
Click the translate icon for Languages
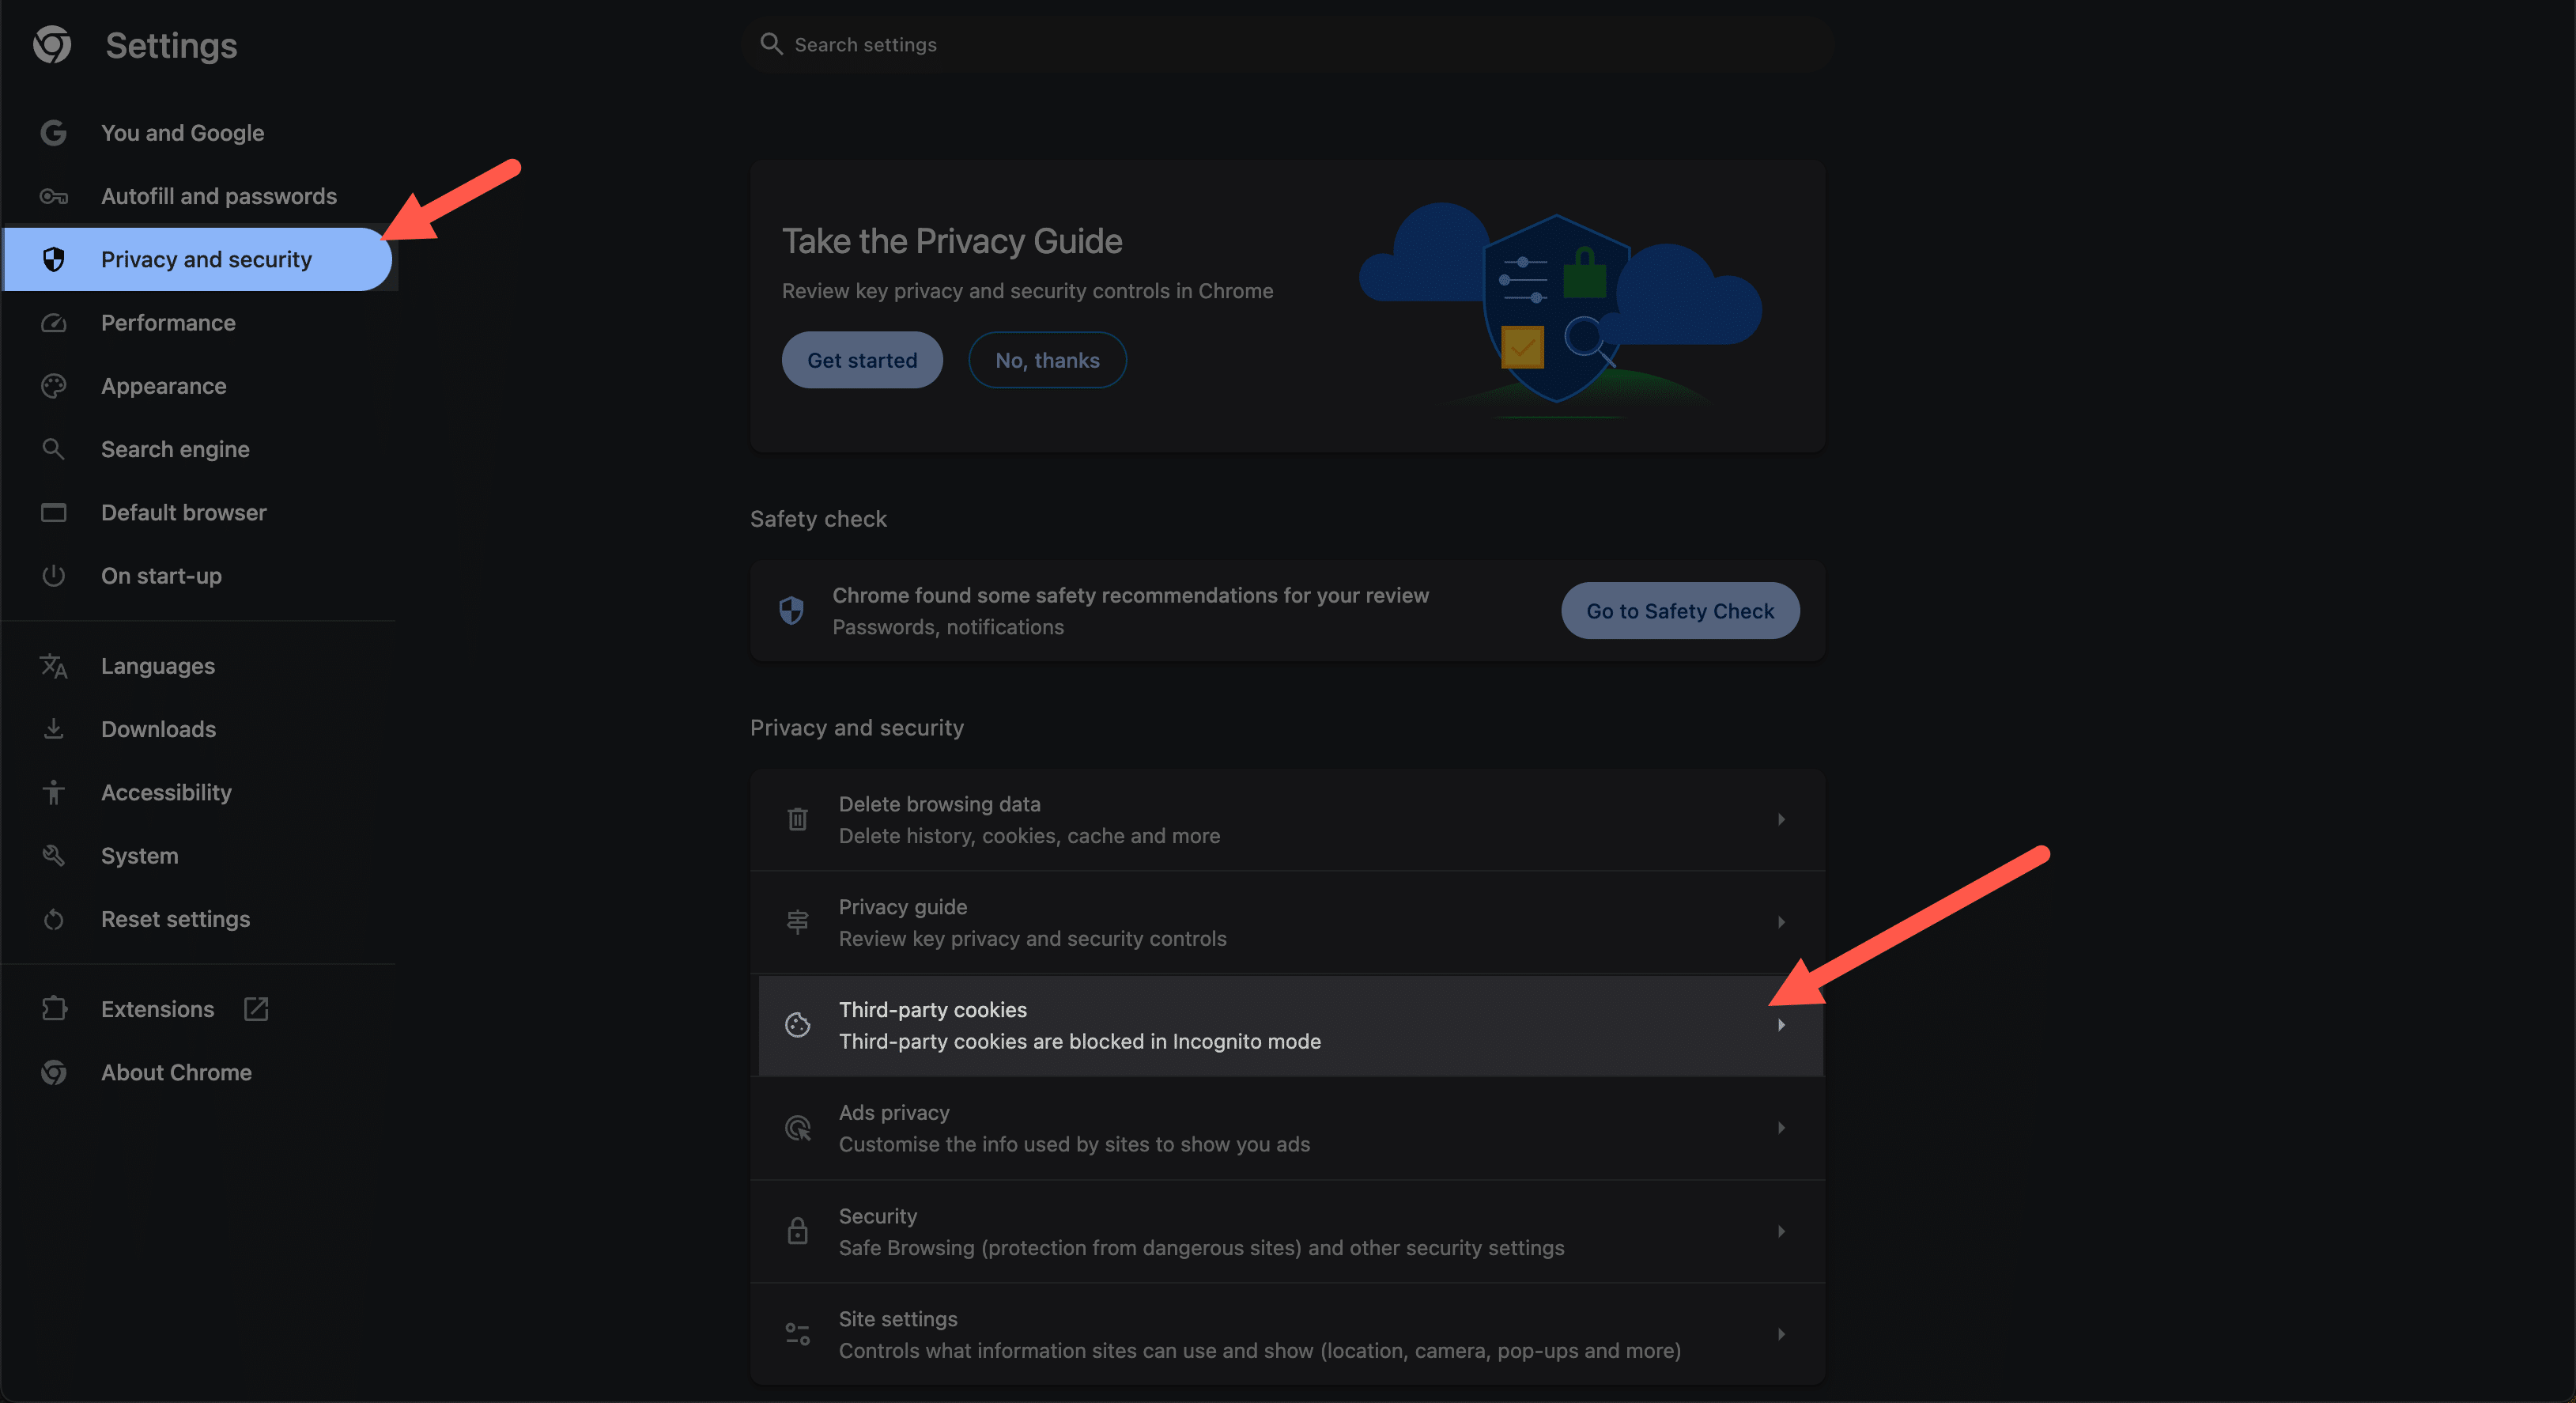53,666
